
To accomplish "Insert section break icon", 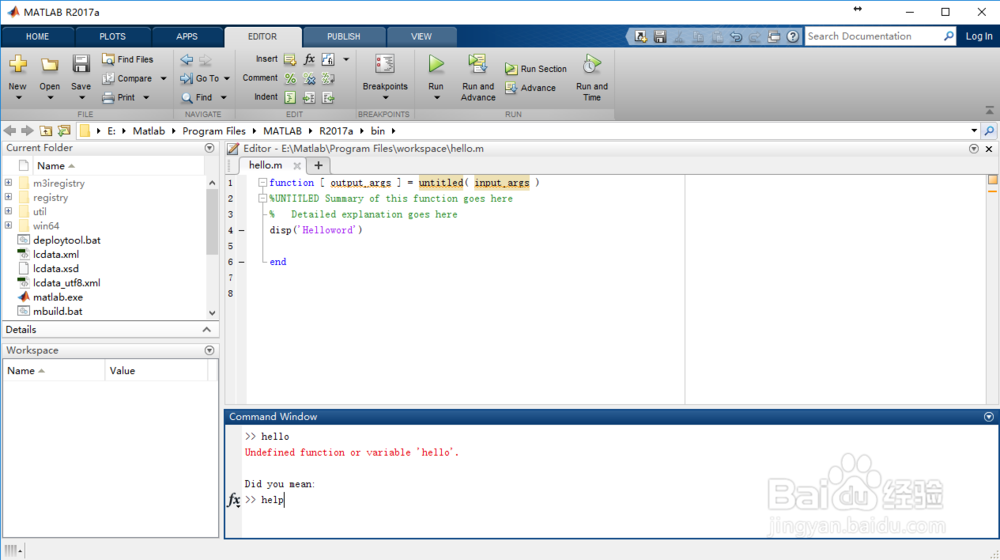I will (x=290, y=59).
